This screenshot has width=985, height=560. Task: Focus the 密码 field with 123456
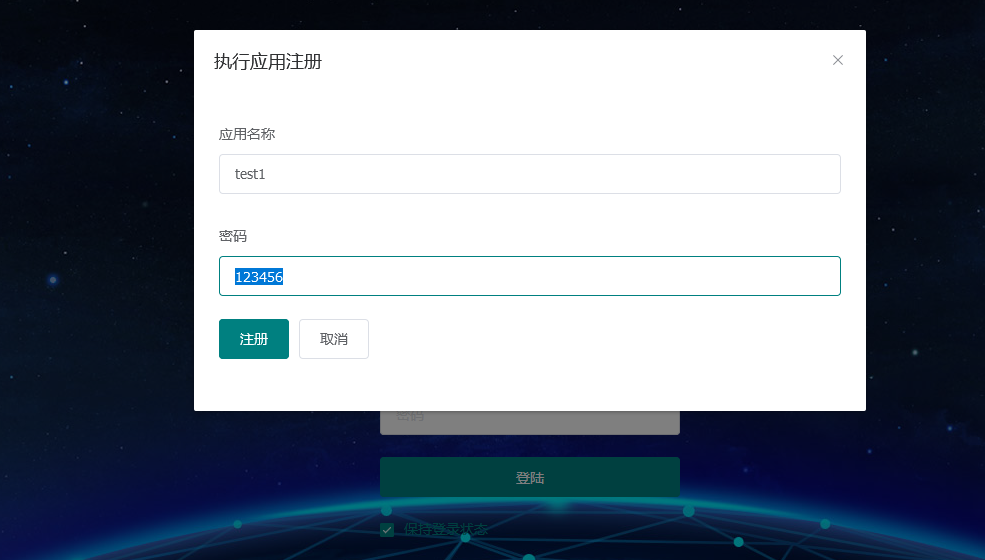530,276
